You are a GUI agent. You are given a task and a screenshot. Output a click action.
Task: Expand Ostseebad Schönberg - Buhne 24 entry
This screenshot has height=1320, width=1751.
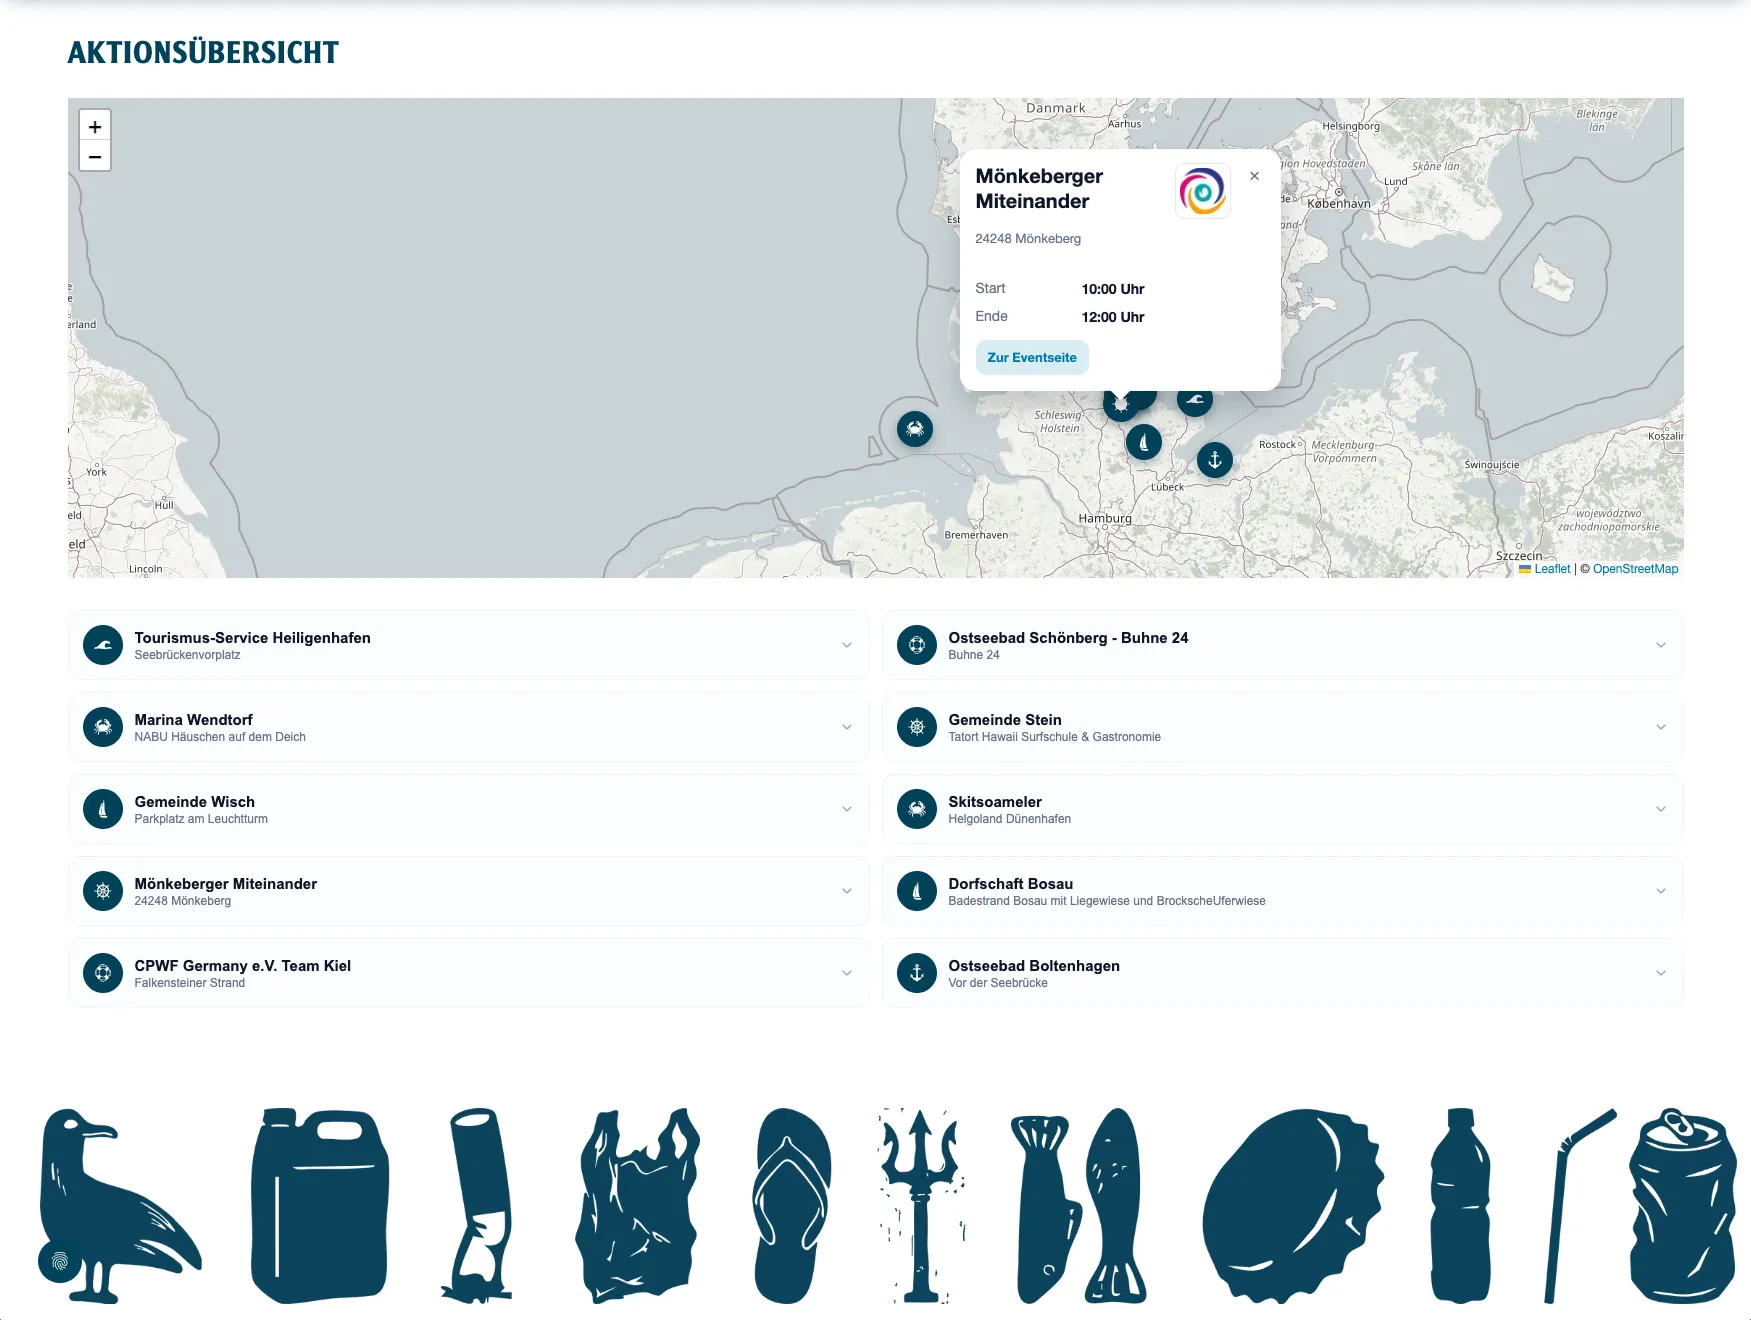(x=1661, y=645)
